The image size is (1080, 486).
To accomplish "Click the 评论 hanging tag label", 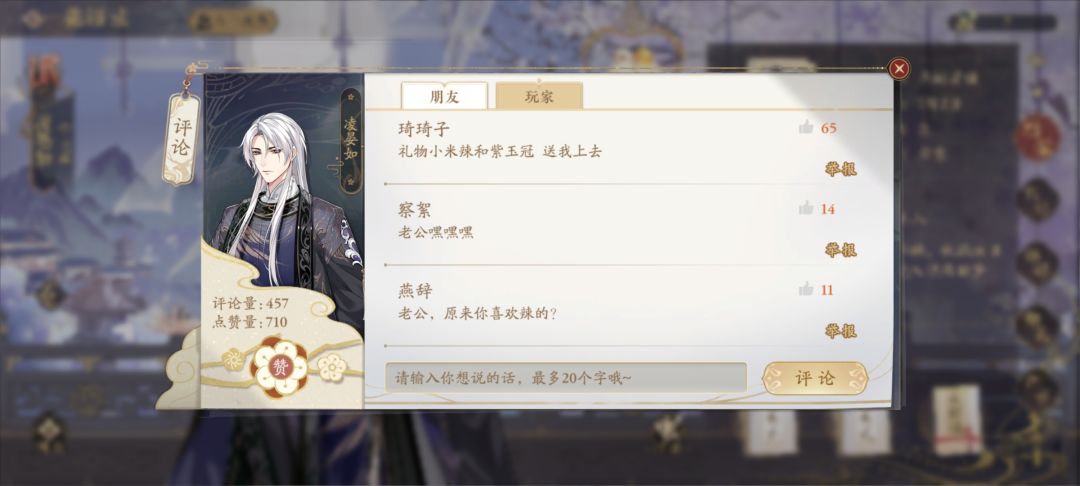I will 181,139.
